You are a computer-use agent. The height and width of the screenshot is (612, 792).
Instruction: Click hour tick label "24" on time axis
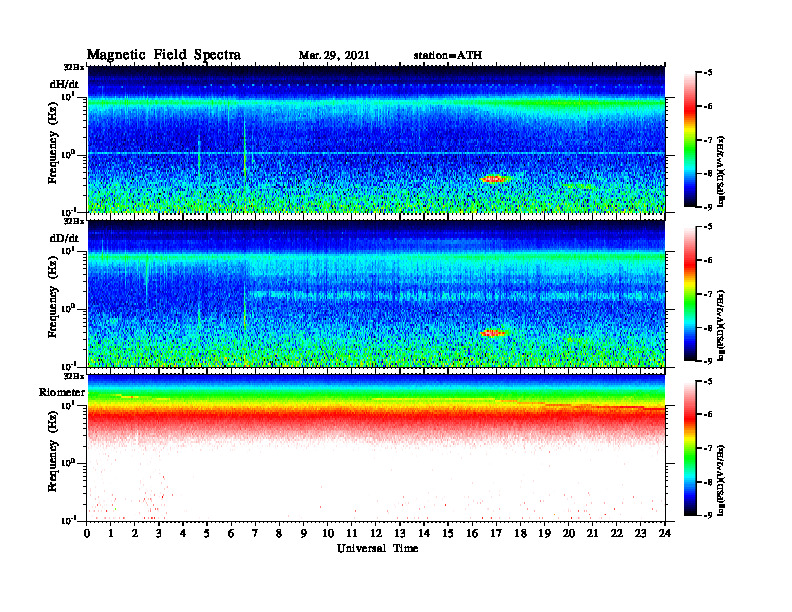pos(665,533)
